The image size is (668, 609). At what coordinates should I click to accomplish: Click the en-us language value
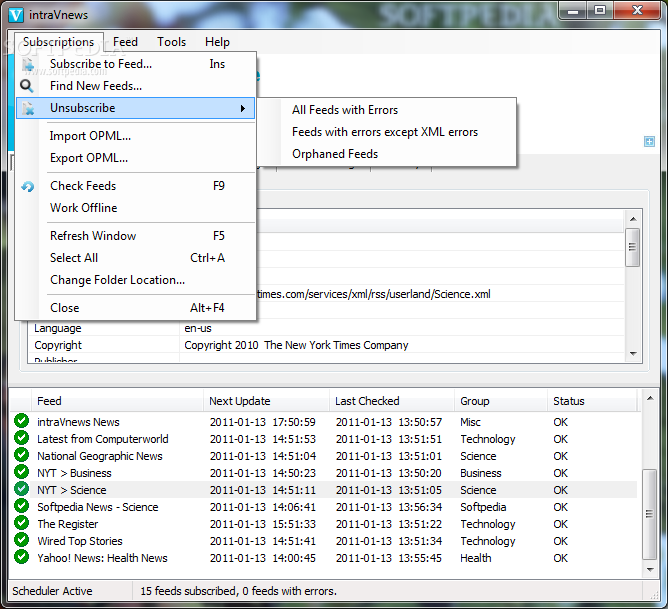click(x=198, y=328)
